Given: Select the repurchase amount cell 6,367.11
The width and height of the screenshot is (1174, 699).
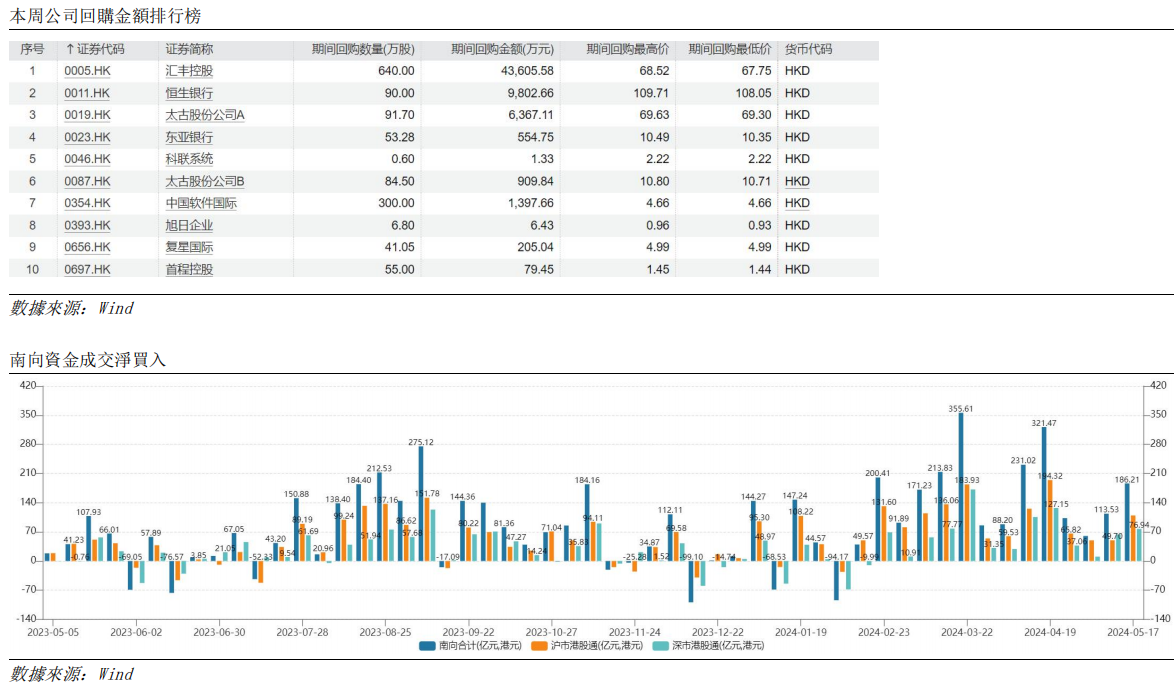Looking at the screenshot, I should pos(531,115).
